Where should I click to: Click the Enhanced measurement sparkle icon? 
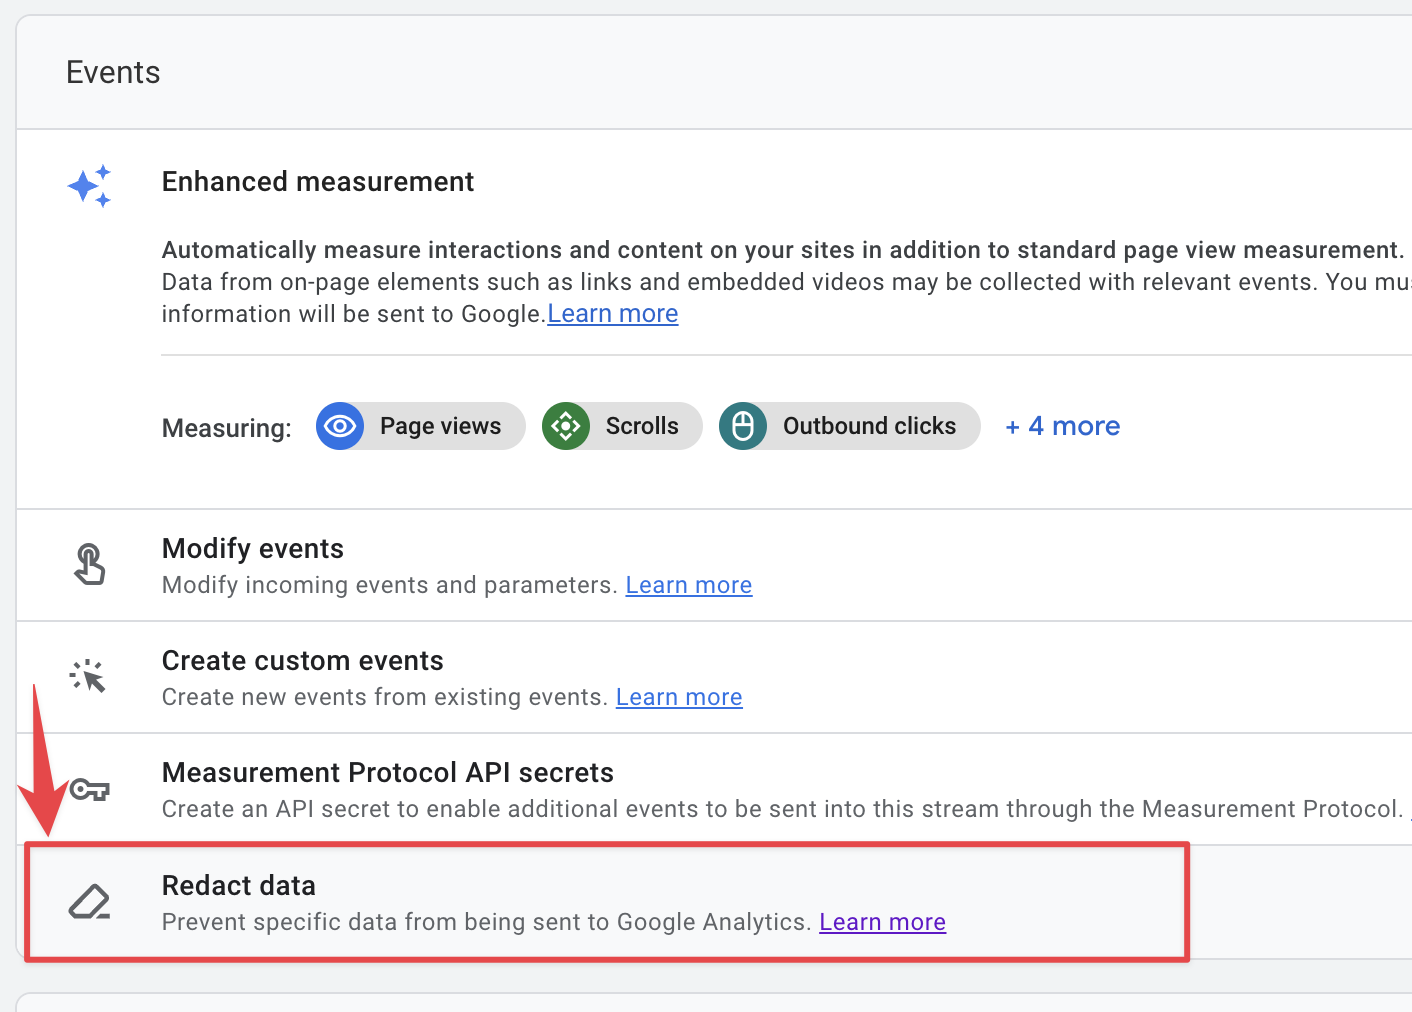[89, 185]
